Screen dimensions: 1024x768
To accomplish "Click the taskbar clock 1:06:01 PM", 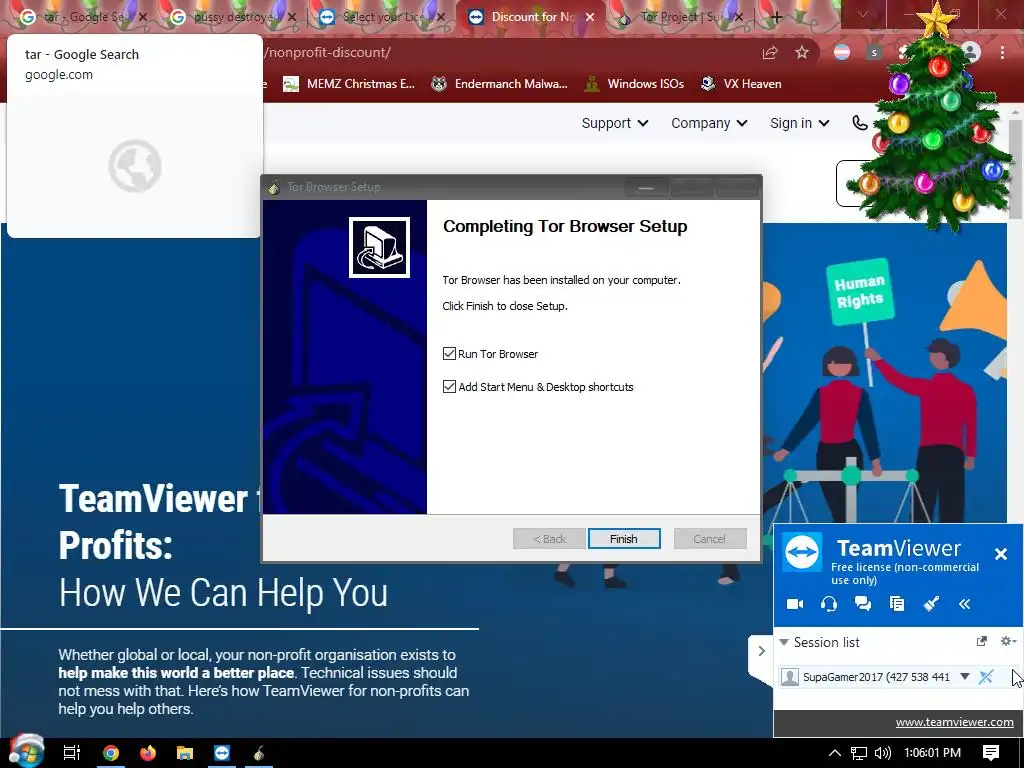I will click(x=933, y=753).
